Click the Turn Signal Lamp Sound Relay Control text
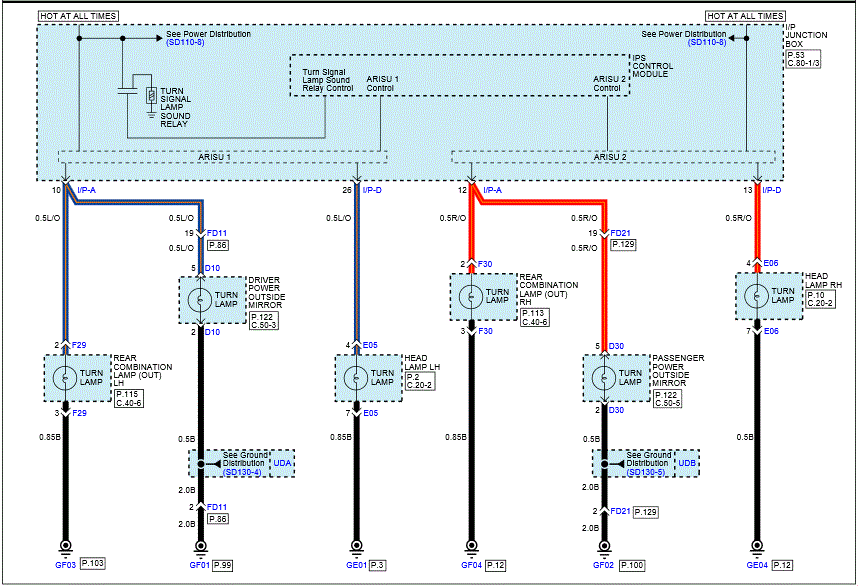858x586 pixels. [x=328, y=80]
